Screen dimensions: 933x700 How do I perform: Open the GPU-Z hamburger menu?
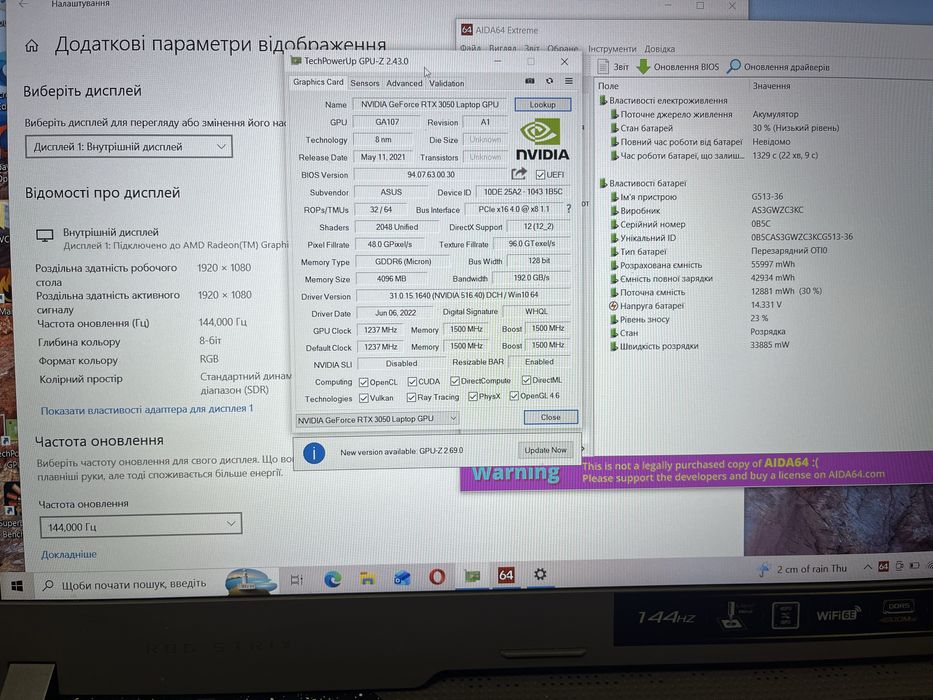tap(569, 81)
